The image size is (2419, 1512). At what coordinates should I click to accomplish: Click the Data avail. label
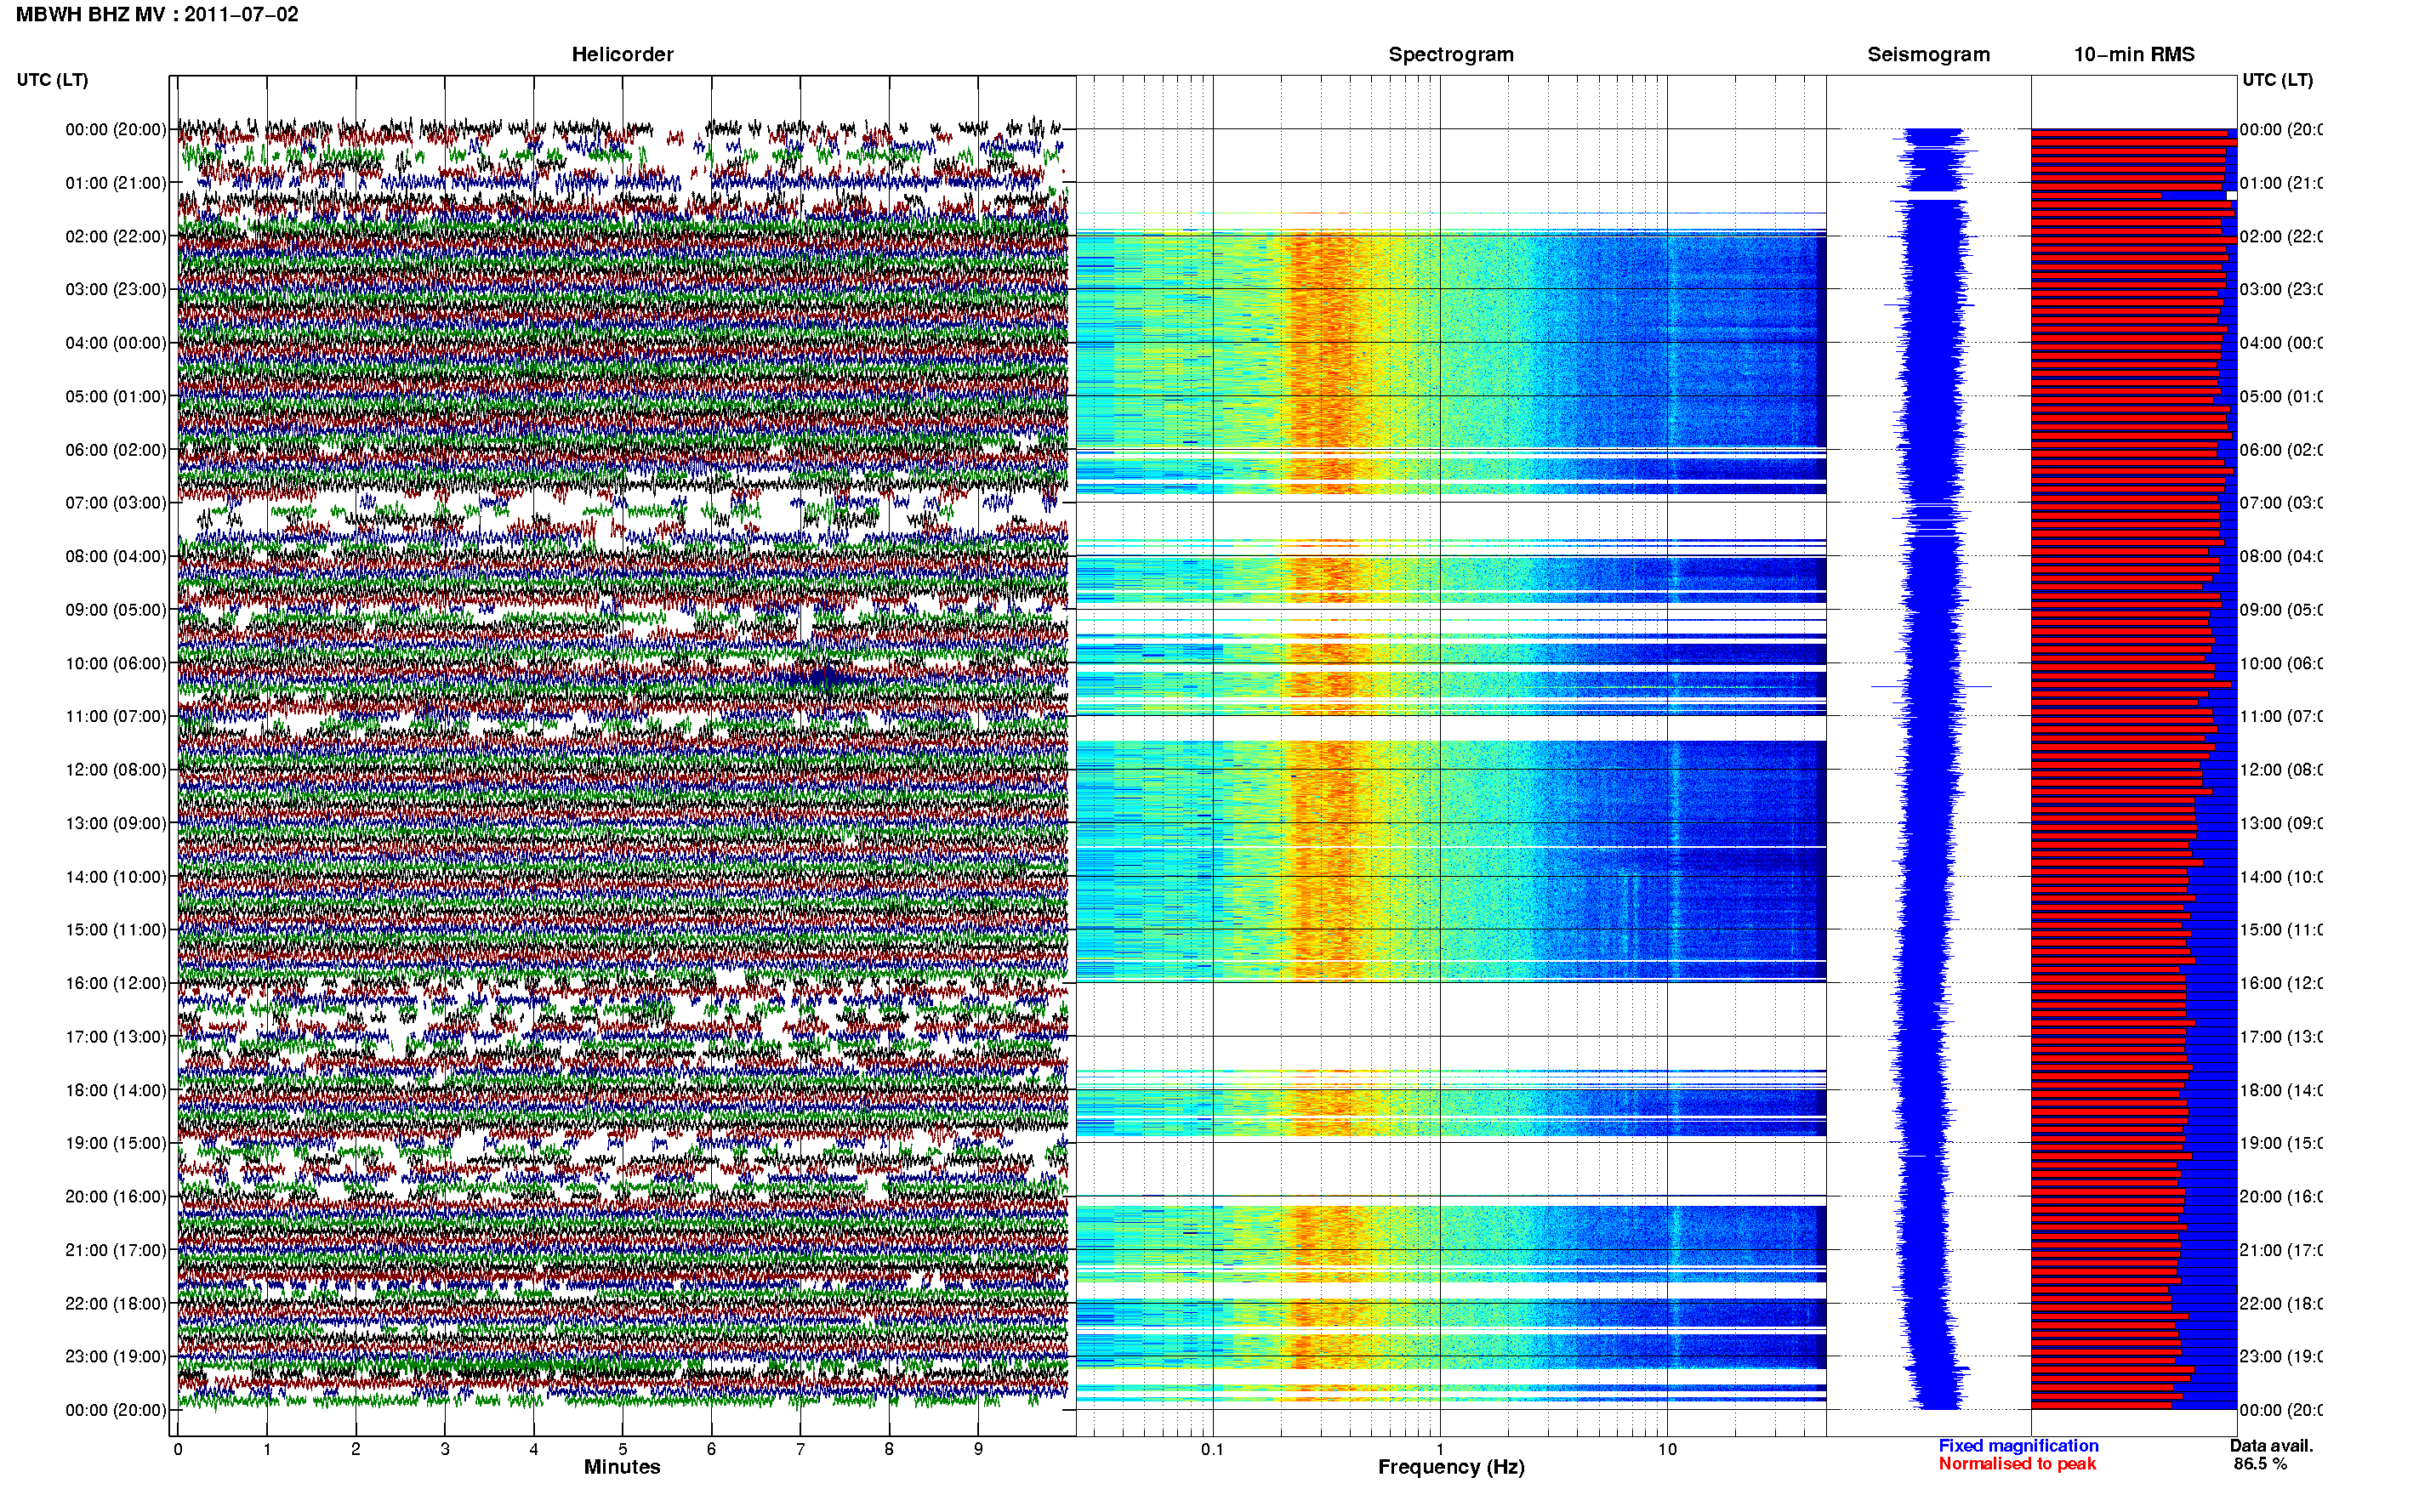(x=2271, y=1446)
